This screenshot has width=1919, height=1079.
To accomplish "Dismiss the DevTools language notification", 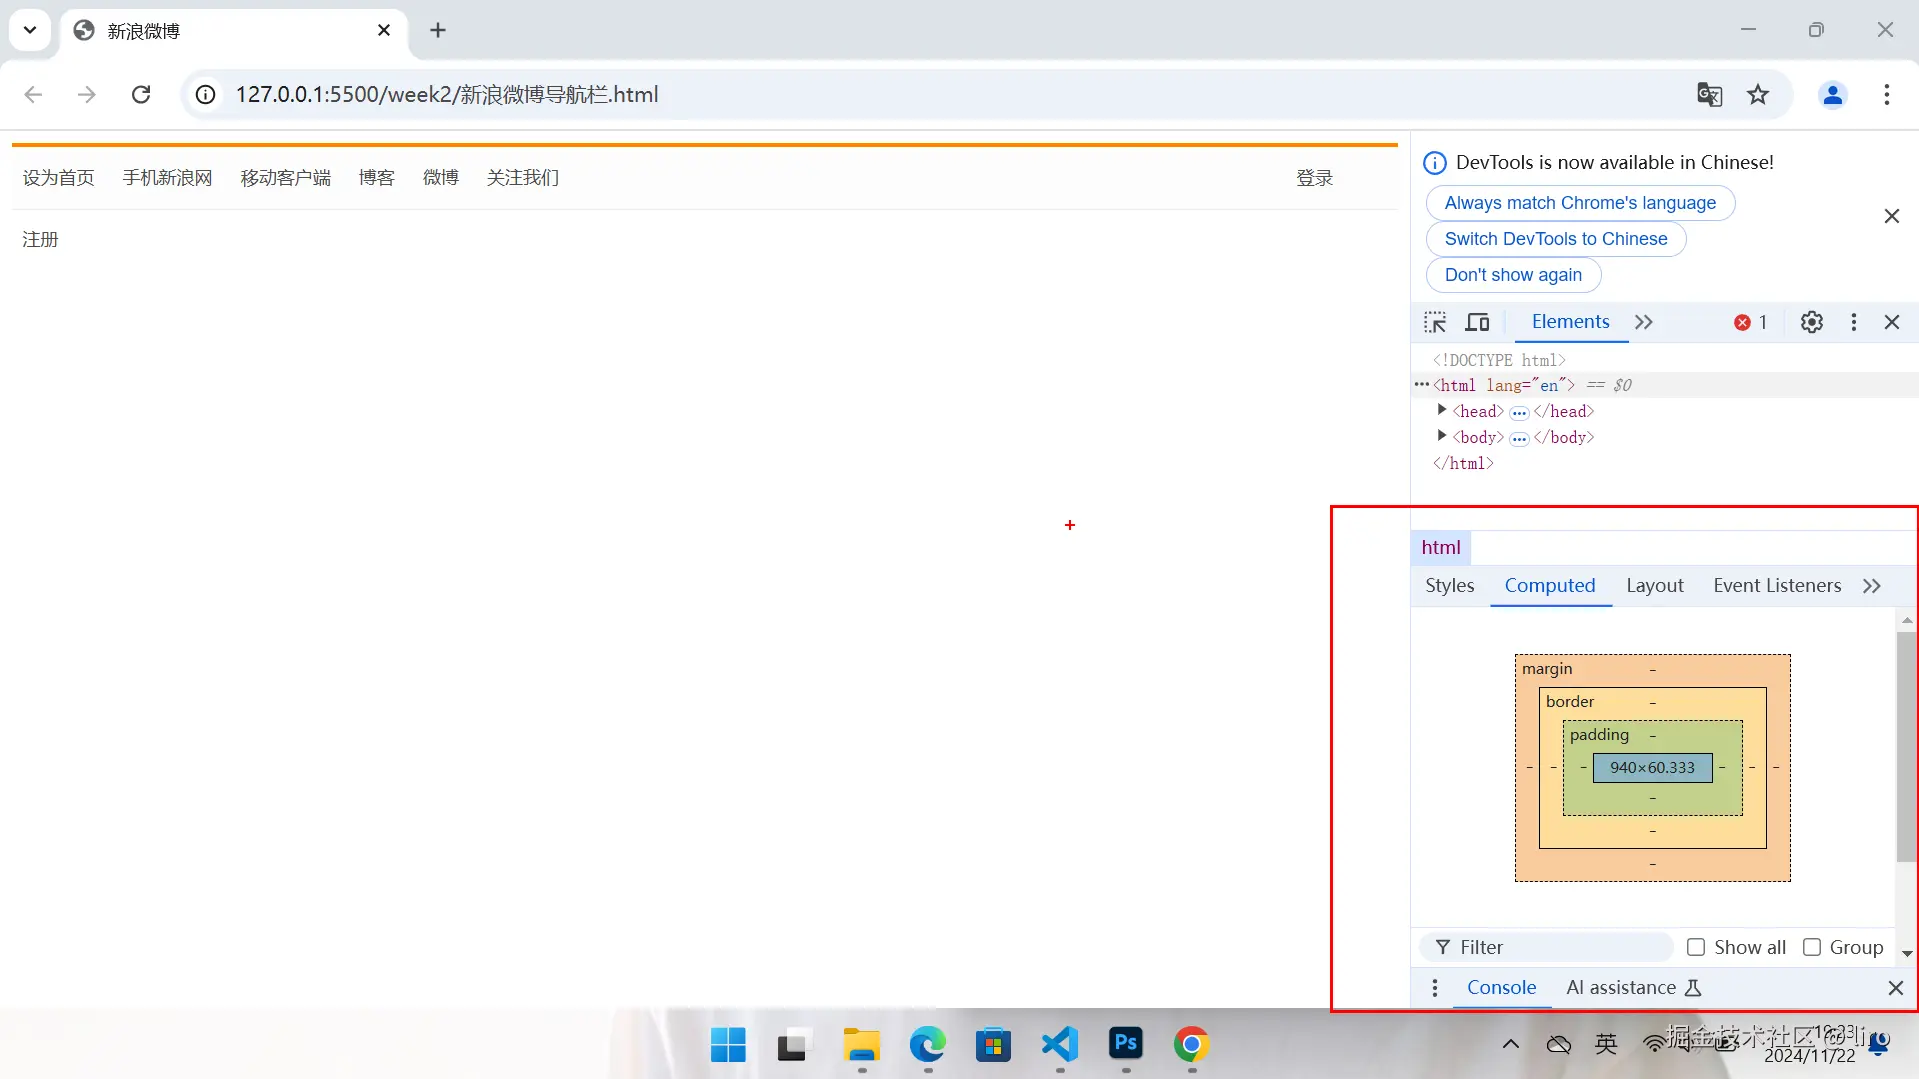I will pos(1891,216).
